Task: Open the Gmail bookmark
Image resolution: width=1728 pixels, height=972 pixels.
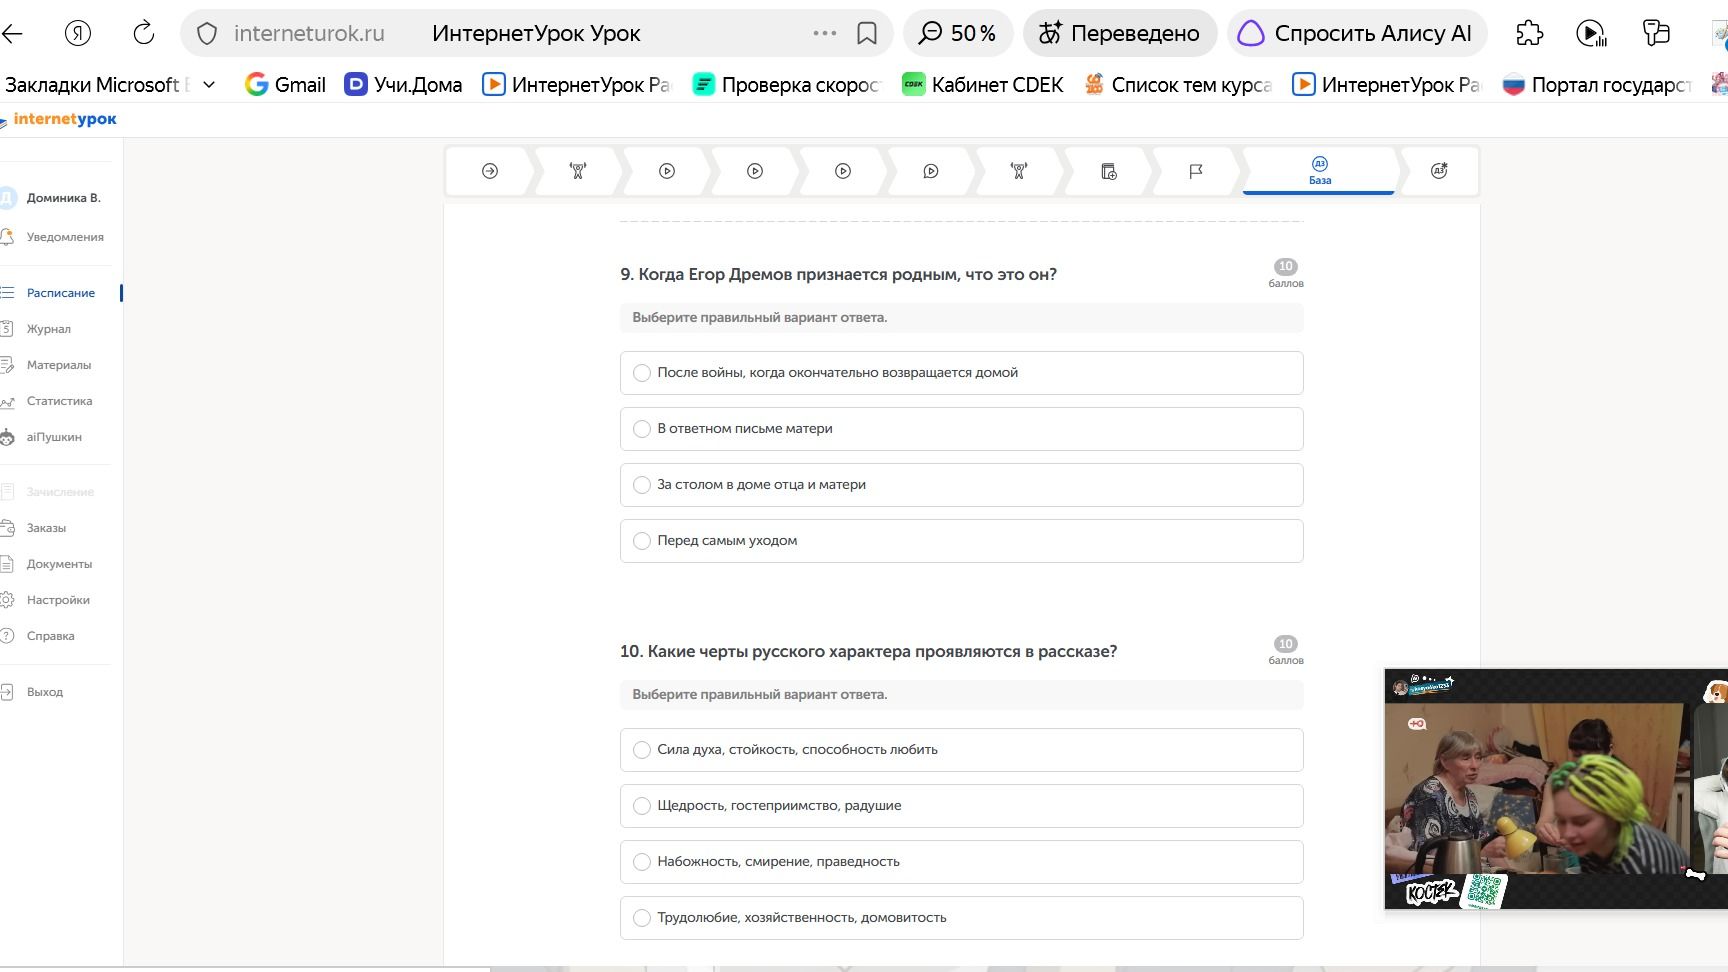Action: 286,85
